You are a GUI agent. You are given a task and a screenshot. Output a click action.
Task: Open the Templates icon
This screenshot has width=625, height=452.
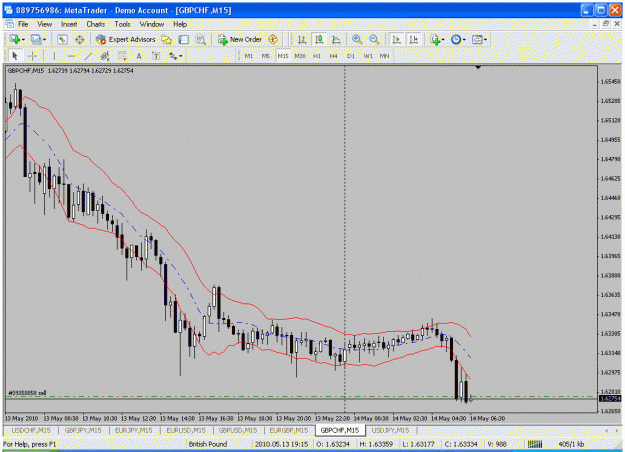click(477, 39)
